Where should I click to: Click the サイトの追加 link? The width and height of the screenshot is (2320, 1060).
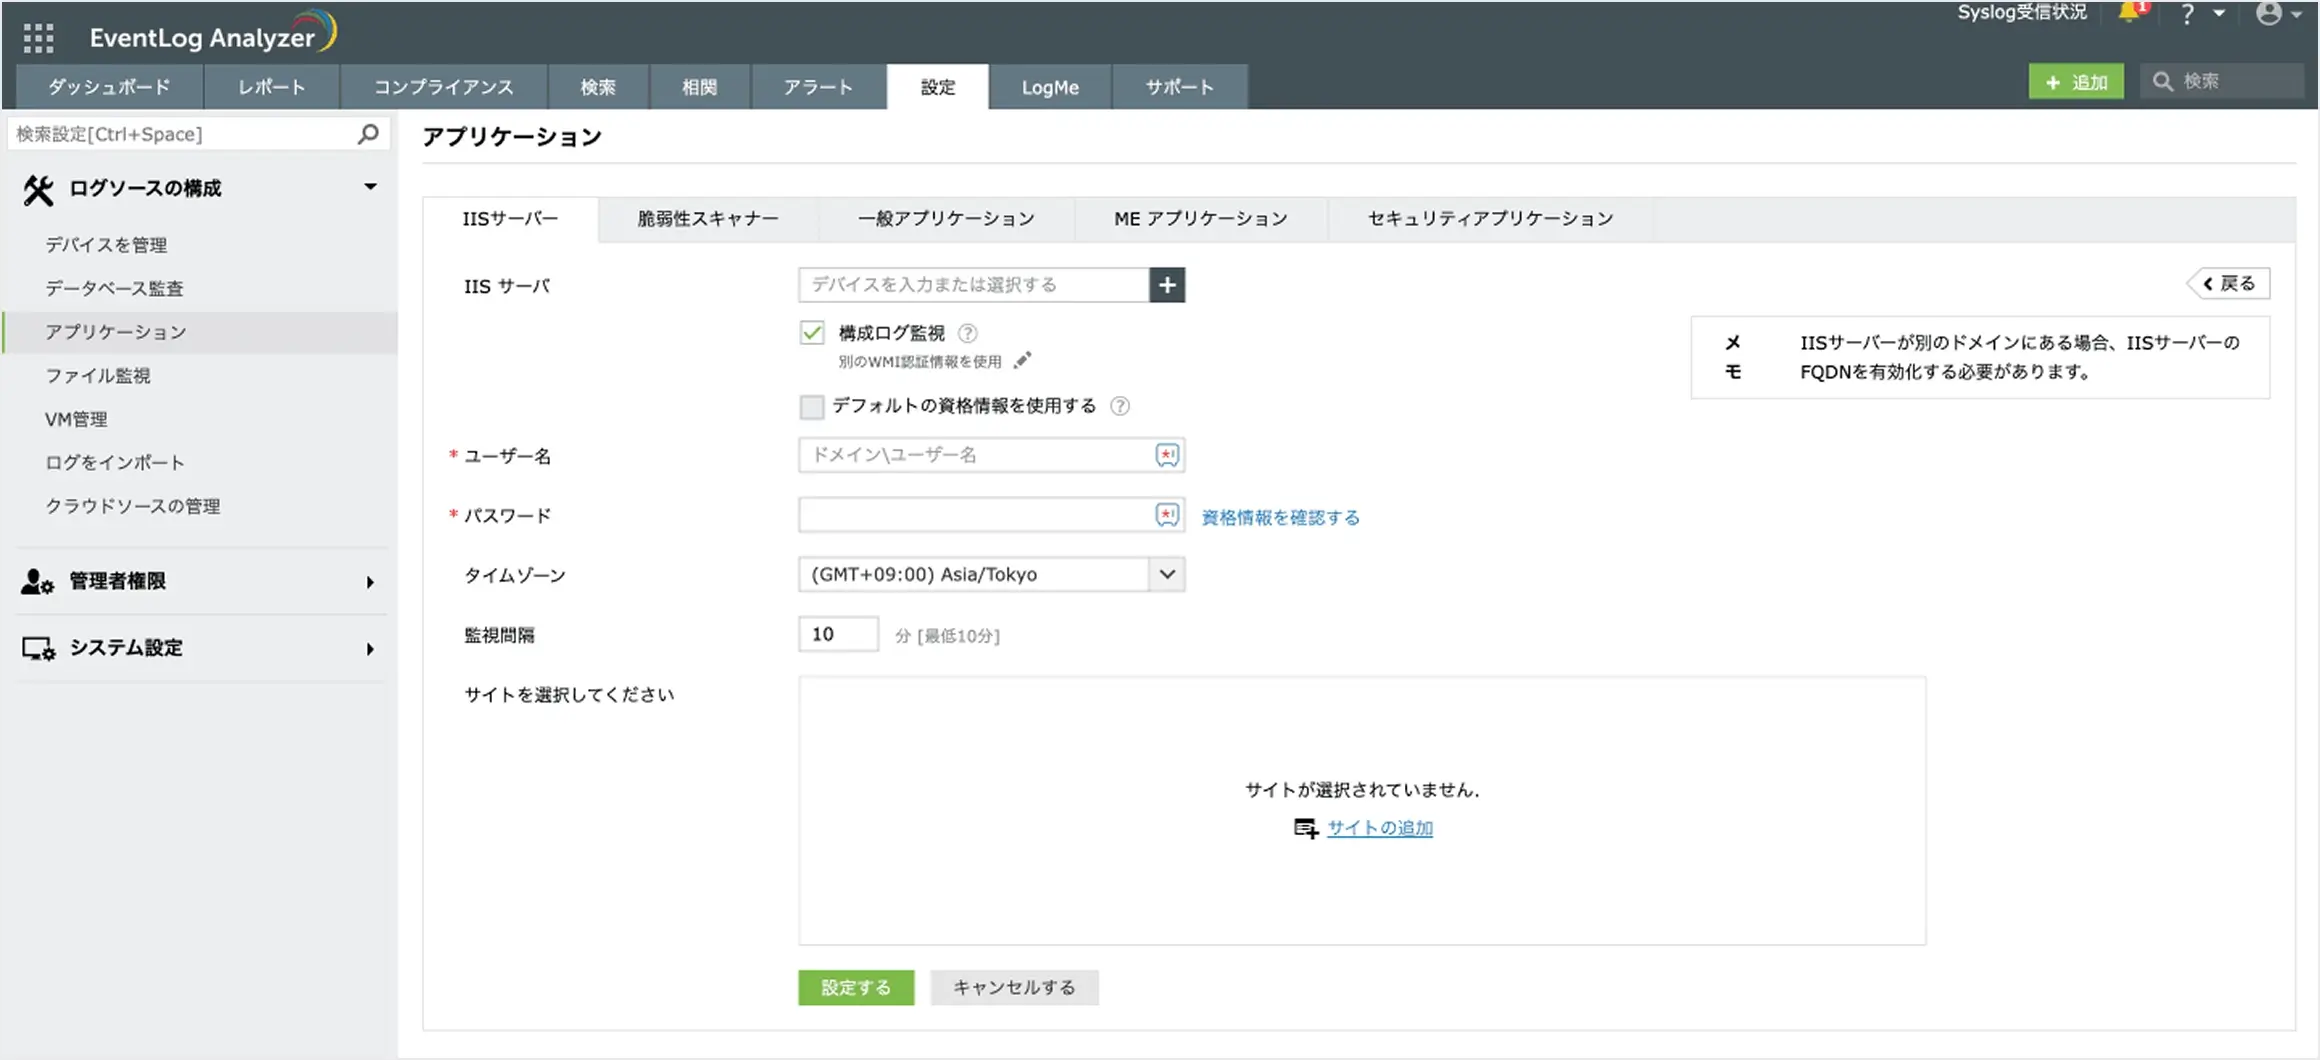(1380, 828)
